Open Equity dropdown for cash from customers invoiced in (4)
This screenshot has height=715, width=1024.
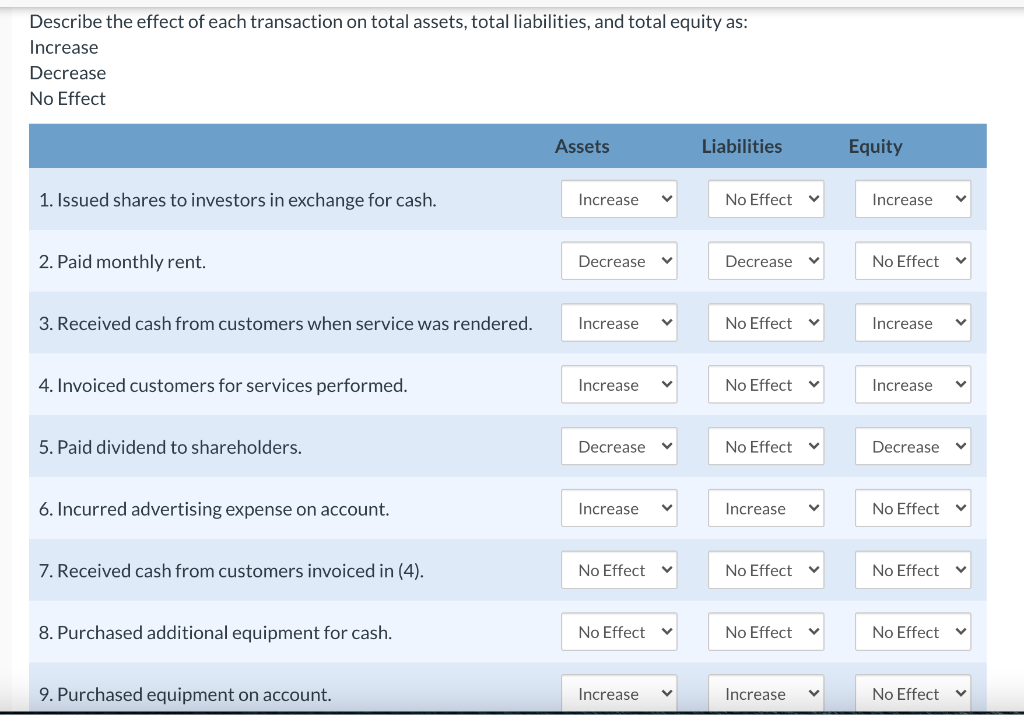[x=913, y=570]
